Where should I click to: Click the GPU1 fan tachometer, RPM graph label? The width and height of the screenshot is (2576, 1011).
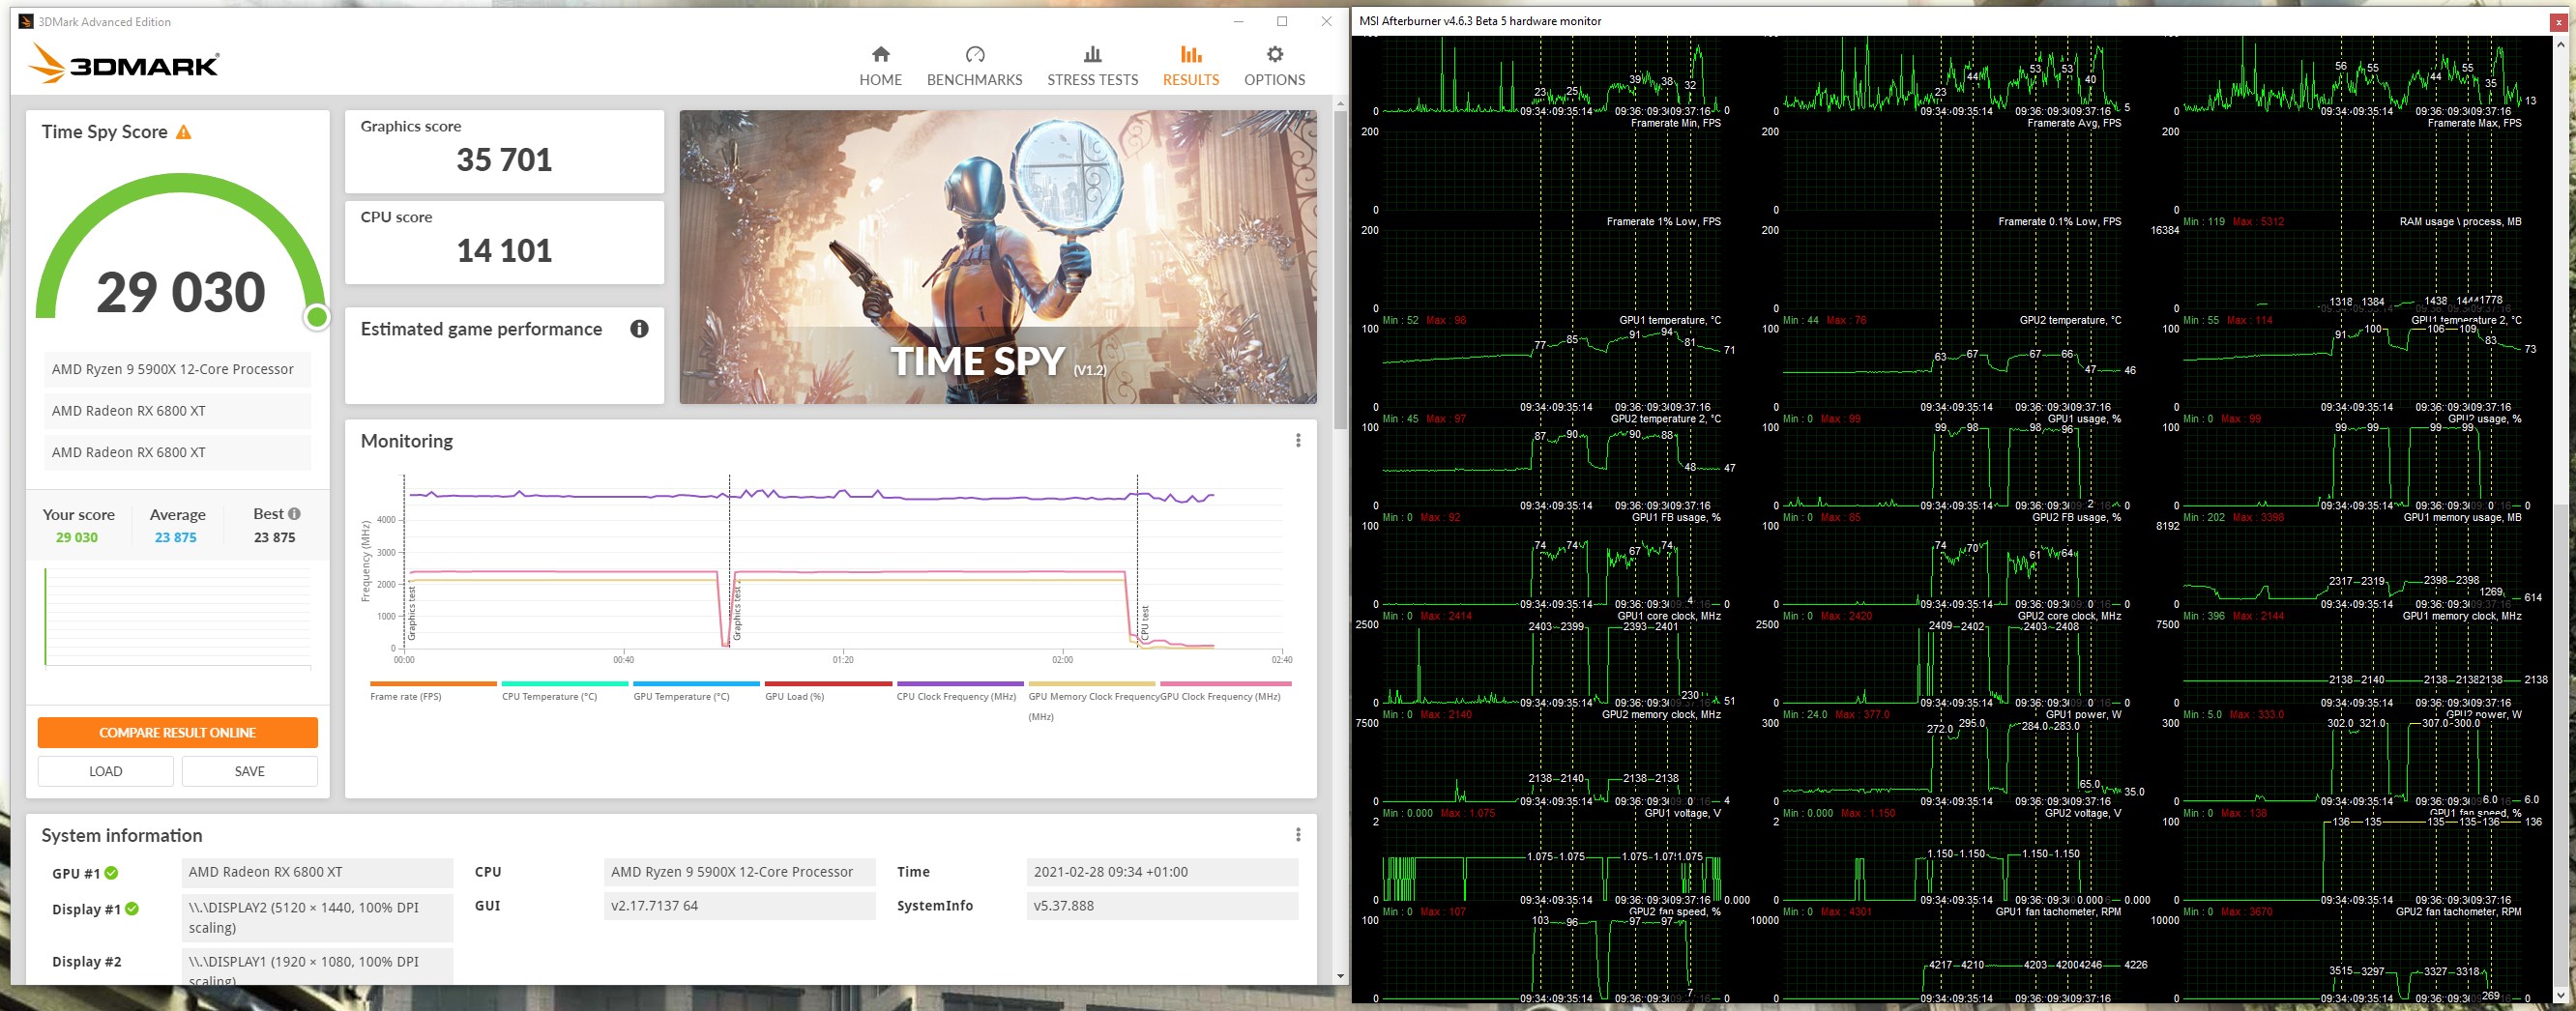coord(2058,912)
